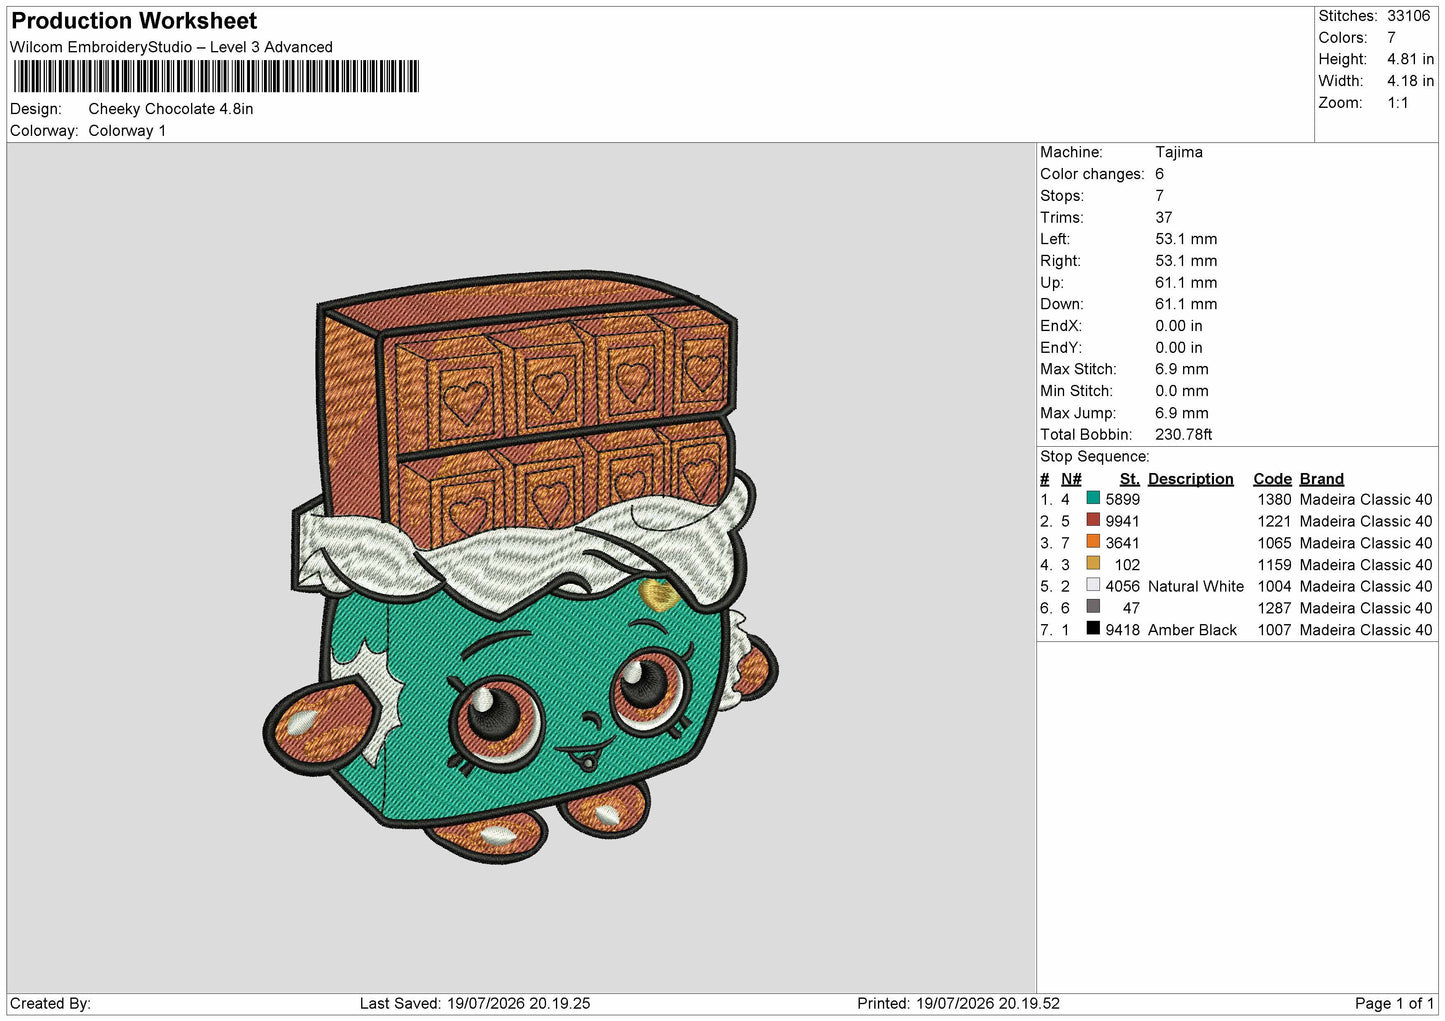Viewport: 1445px width, 1021px height.
Task: Click the Description column header
Action: pos(1191,479)
